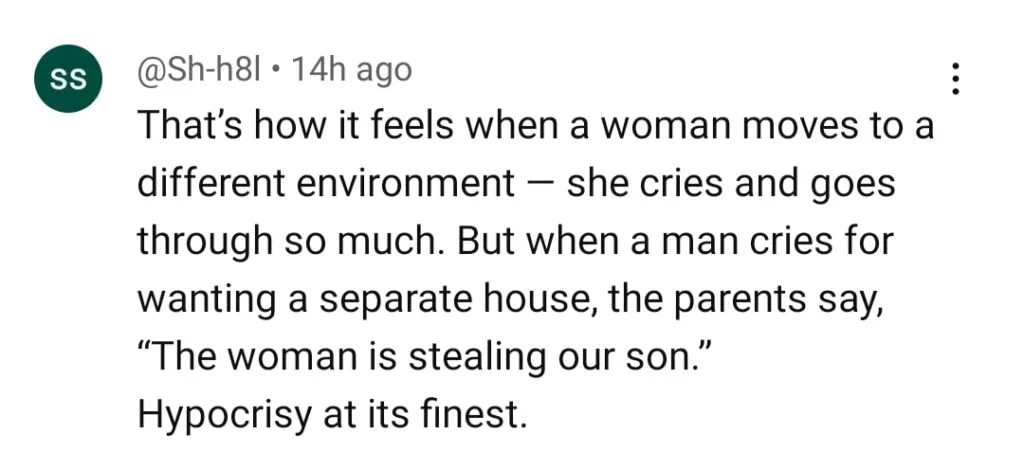Click the green SS profile avatar
This screenshot has height=470, width=1024.
tap(68, 79)
